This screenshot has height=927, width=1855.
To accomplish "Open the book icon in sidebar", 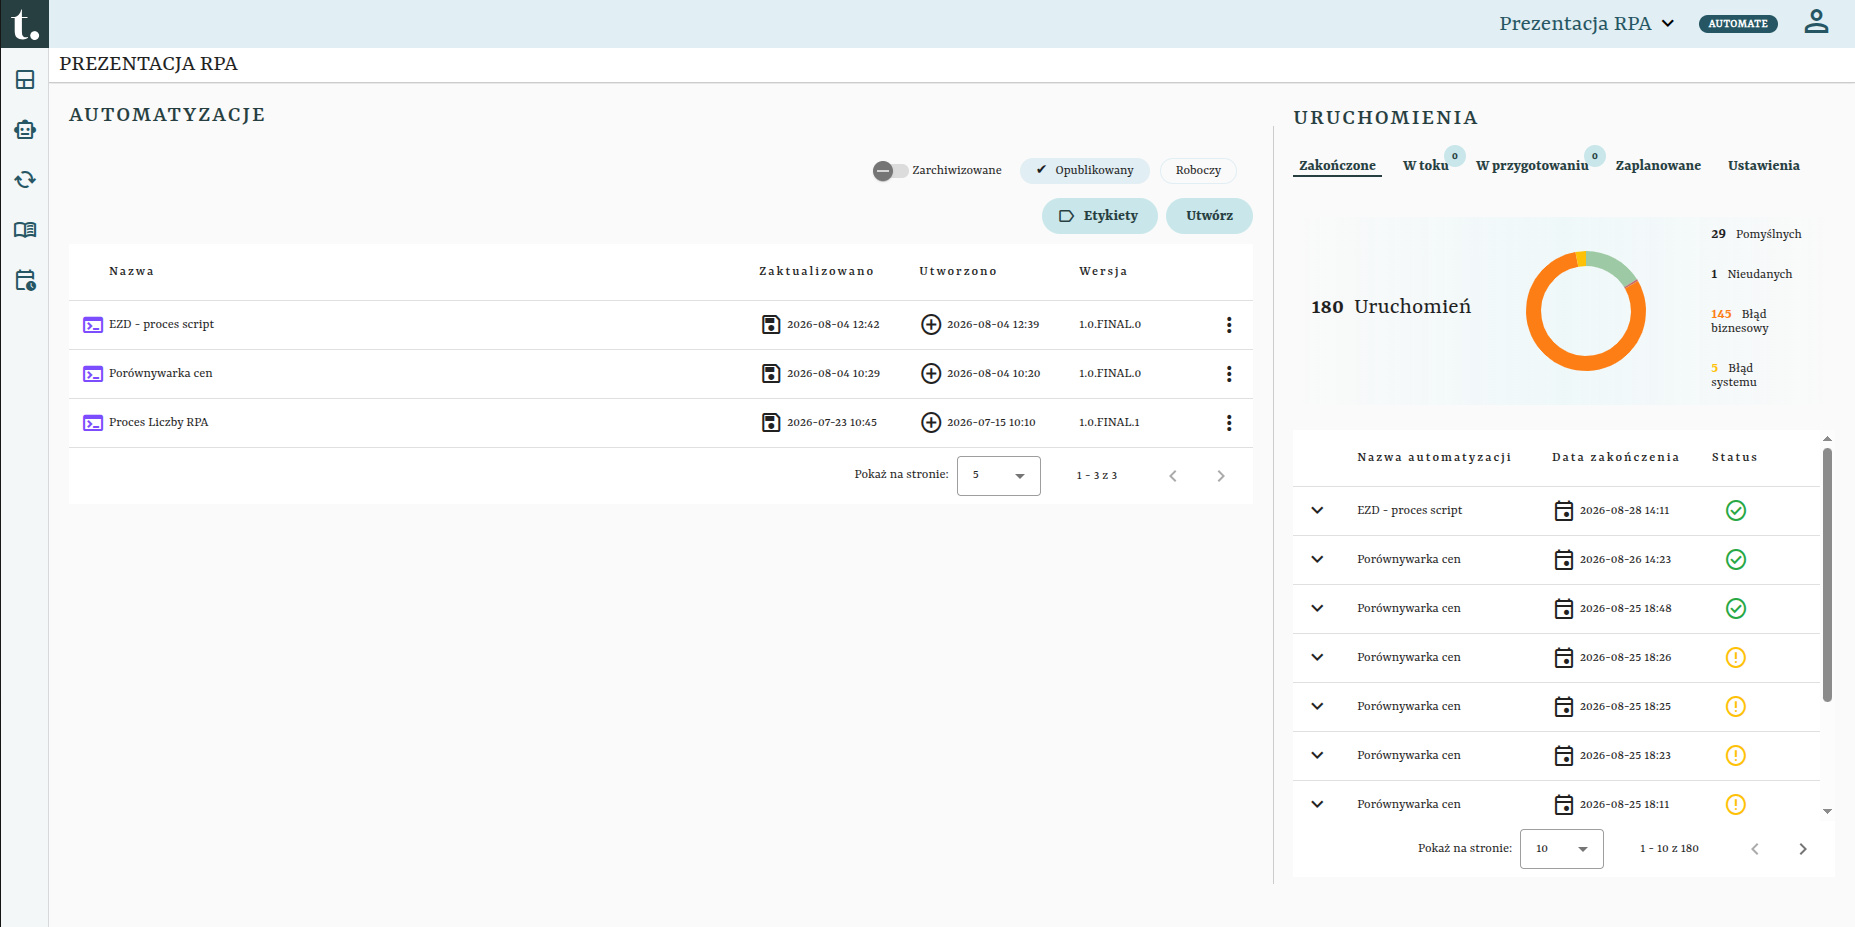I will click(x=25, y=230).
